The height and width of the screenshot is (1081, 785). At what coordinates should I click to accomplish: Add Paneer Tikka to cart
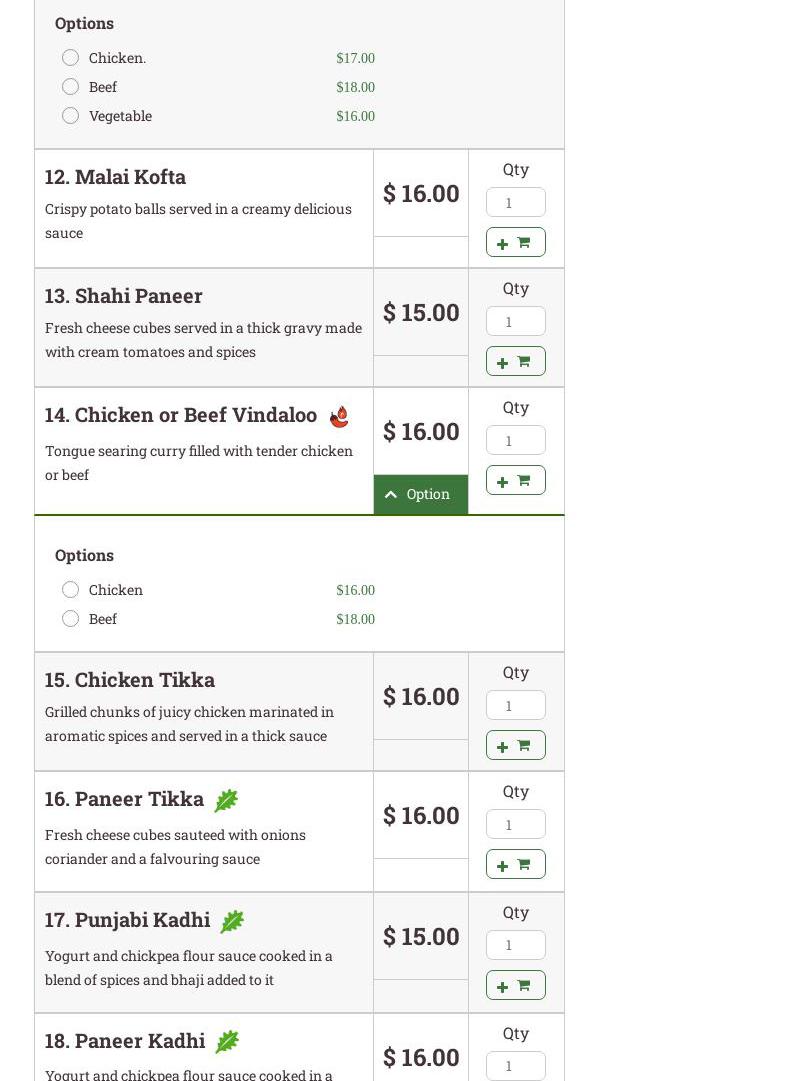pos(515,864)
